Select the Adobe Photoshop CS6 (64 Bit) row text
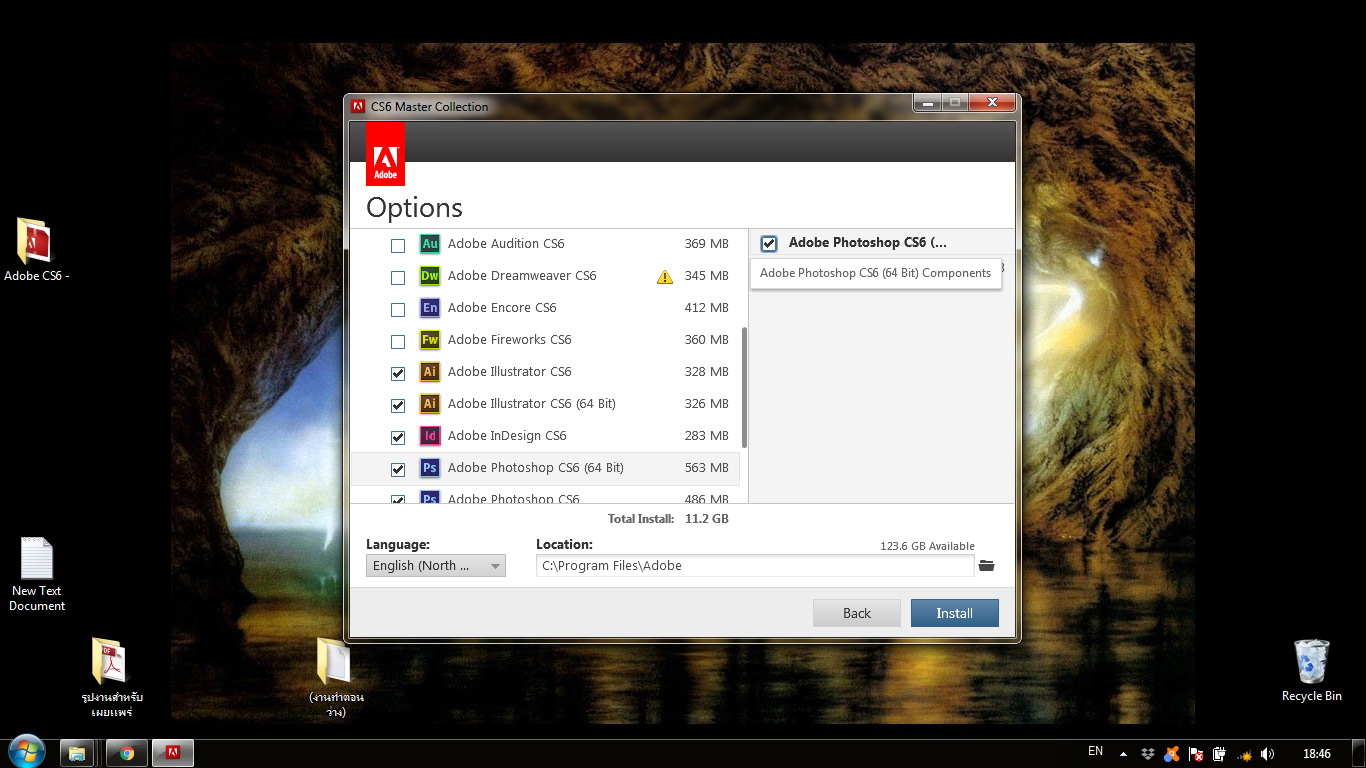The height and width of the screenshot is (768, 1366). (536, 468)
